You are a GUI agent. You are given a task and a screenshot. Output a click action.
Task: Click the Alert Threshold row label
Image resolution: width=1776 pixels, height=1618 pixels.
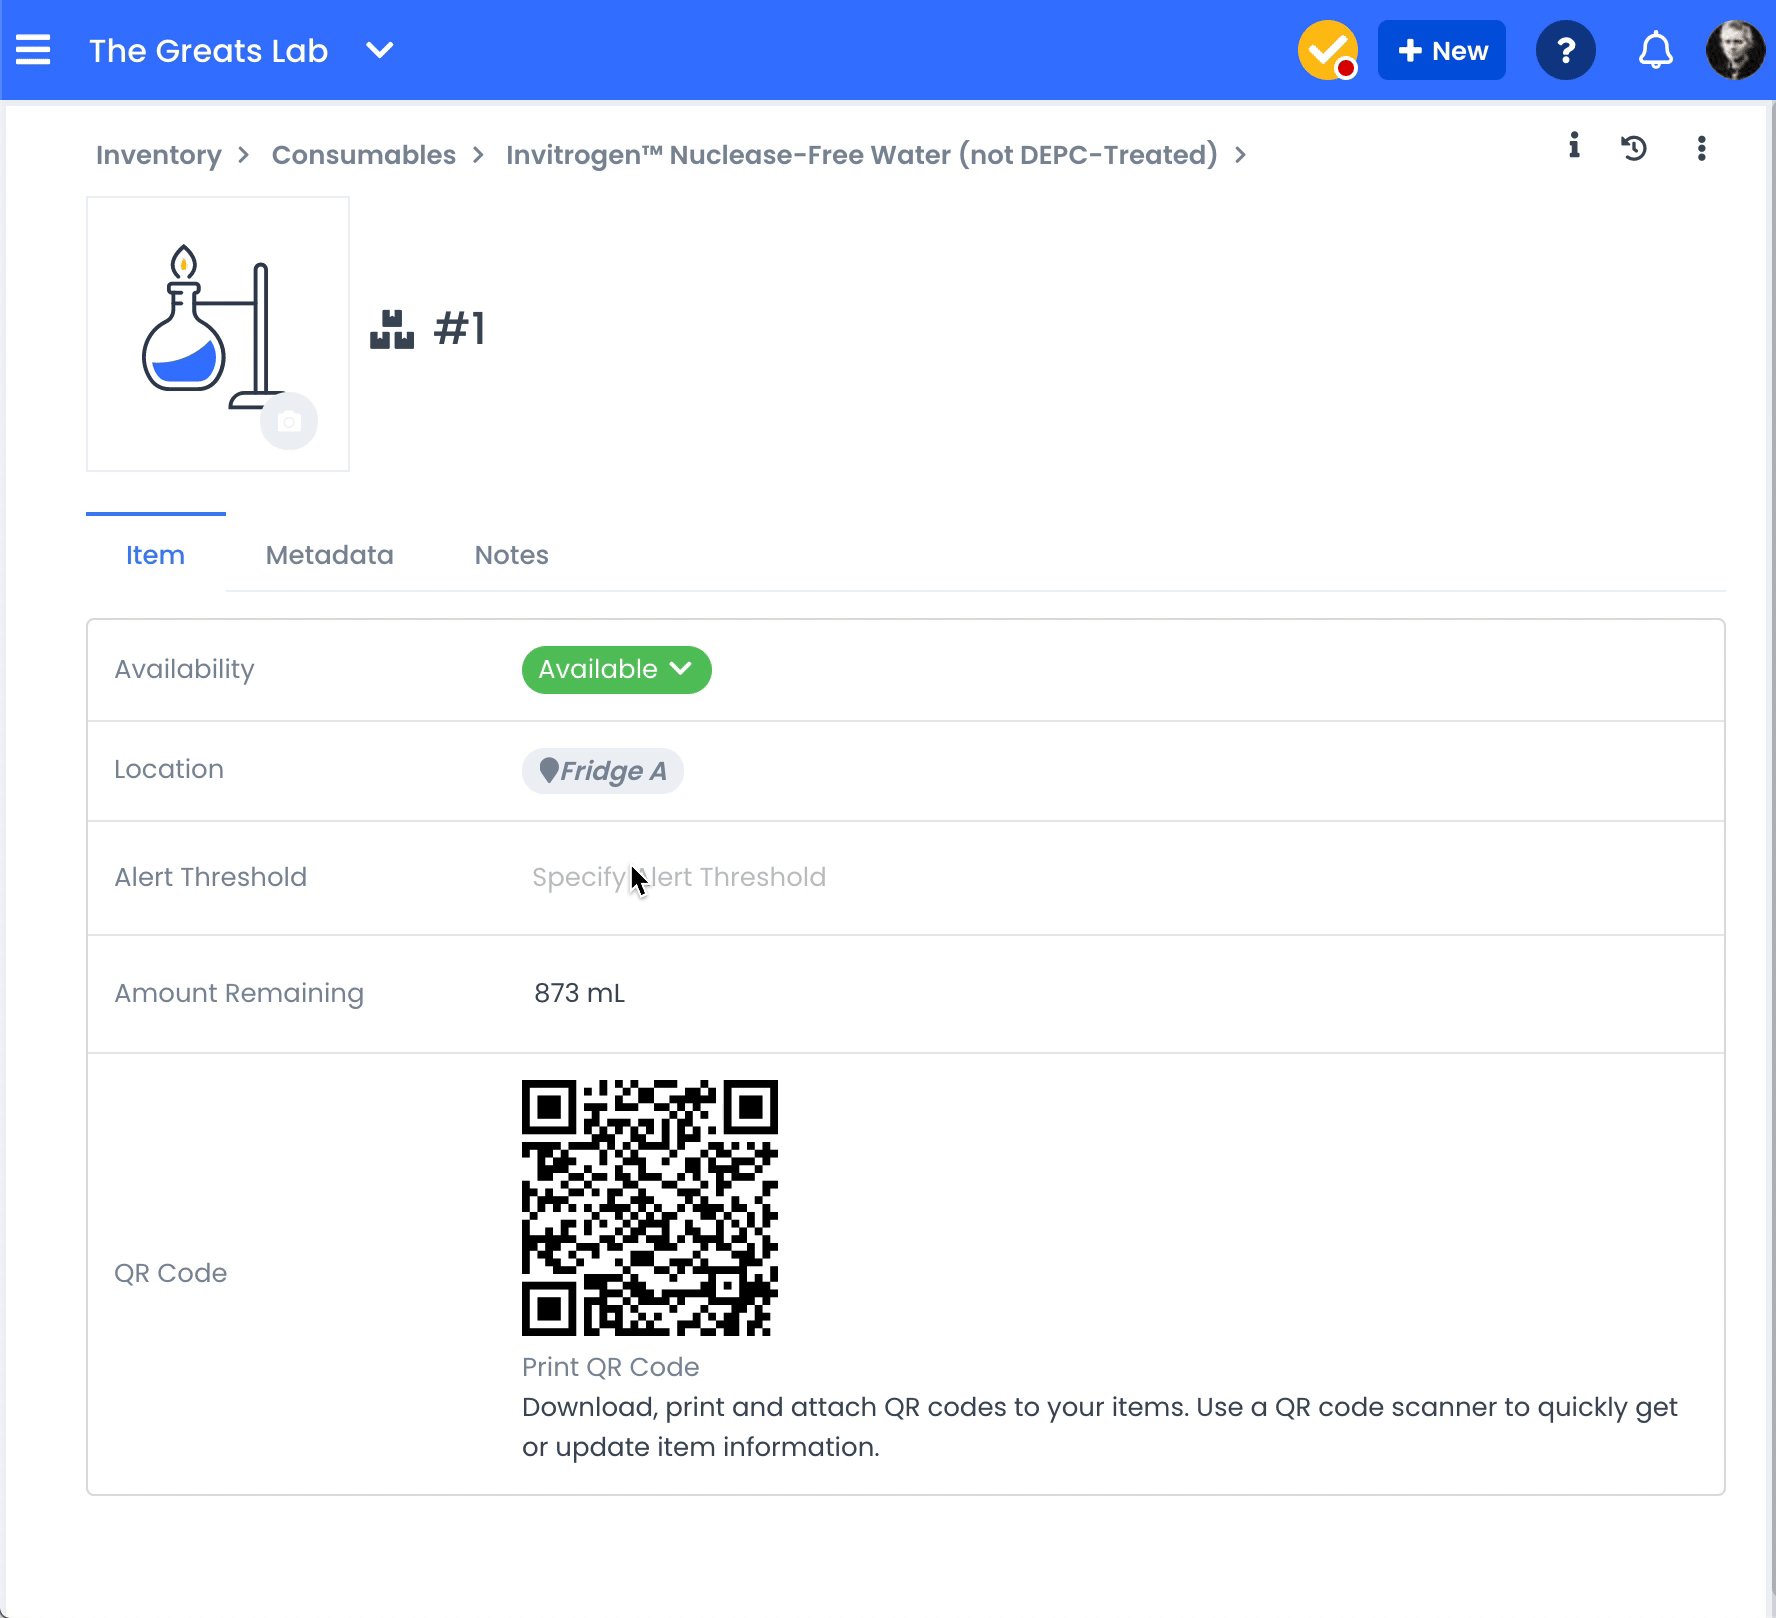point(211,877)
